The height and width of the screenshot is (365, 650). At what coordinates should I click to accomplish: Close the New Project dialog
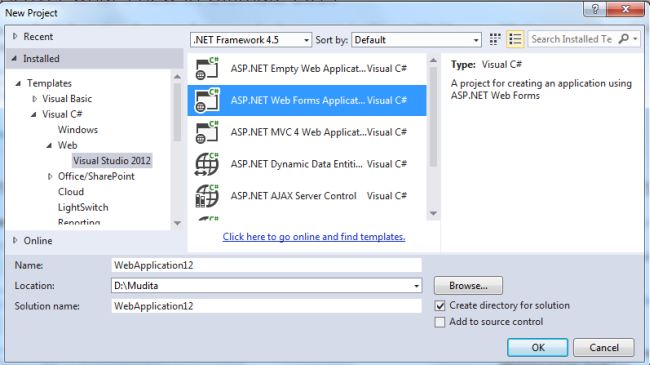pos(625,9)
